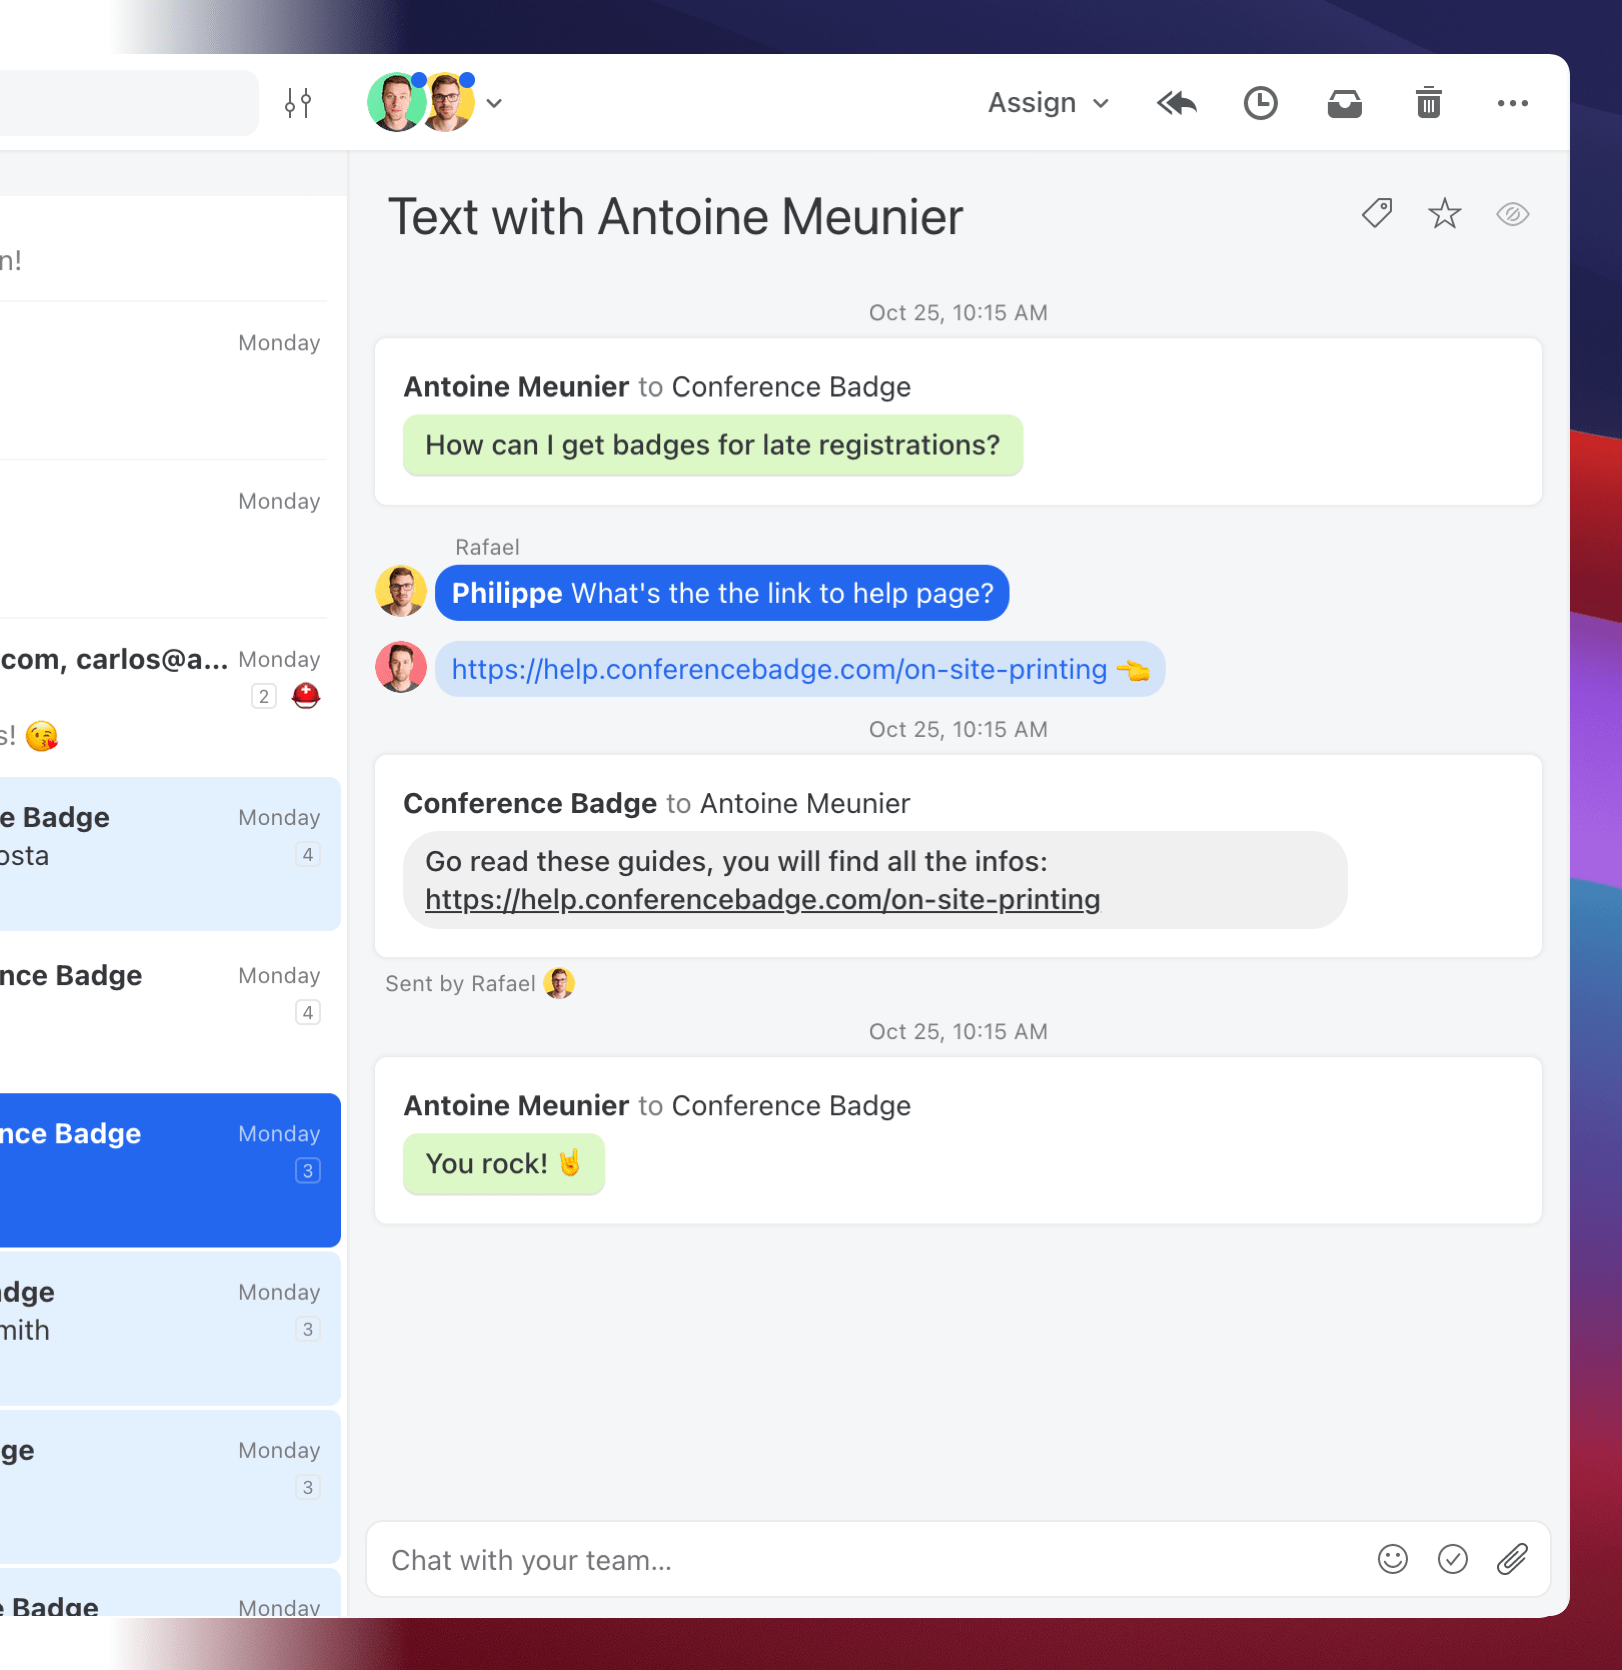Open the conversation ending in 'mith'
1622x1670 pixels.
(170, 1328)
